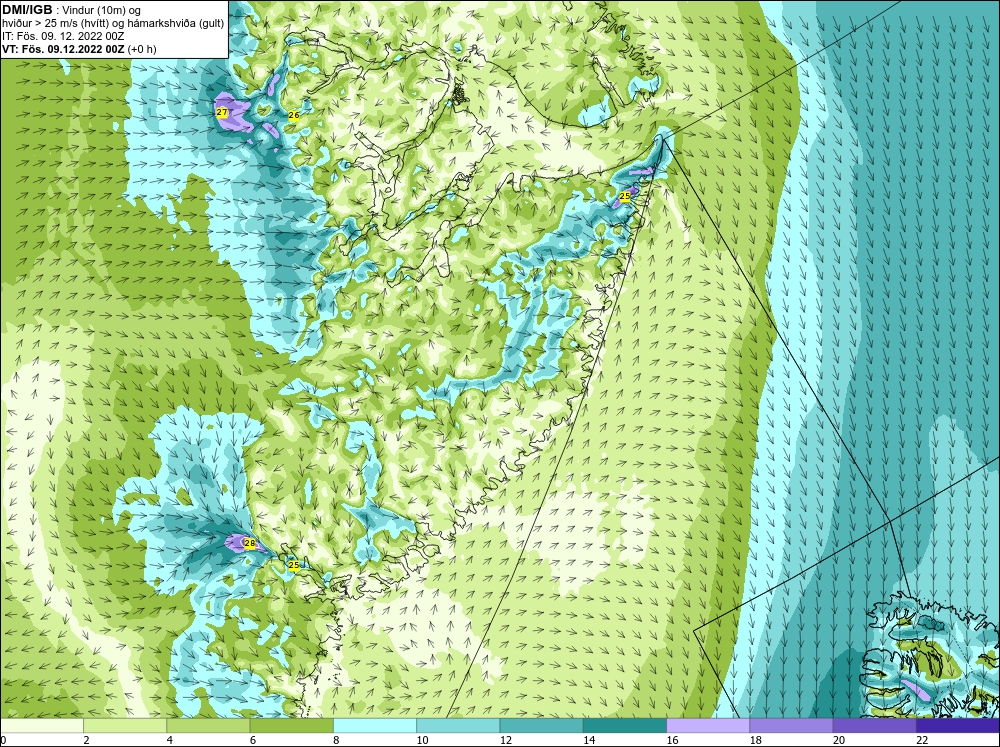Click the legend scale value 6

(x=253, y=740)
